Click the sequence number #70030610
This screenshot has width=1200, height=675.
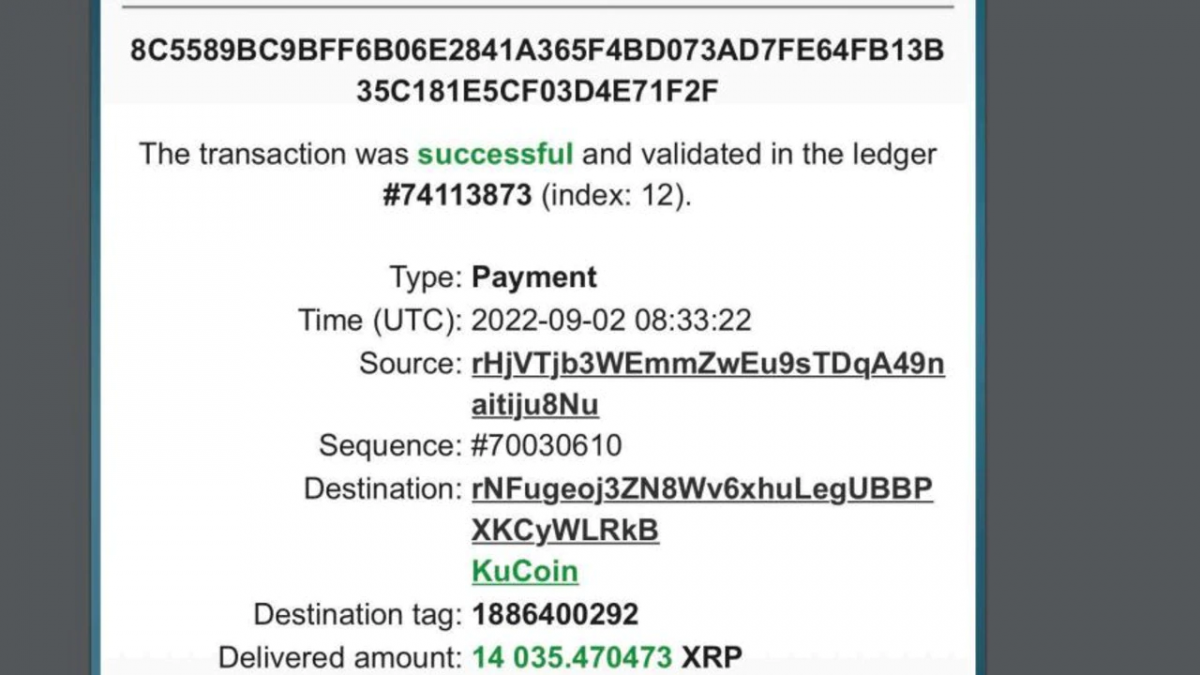[546, 445]
